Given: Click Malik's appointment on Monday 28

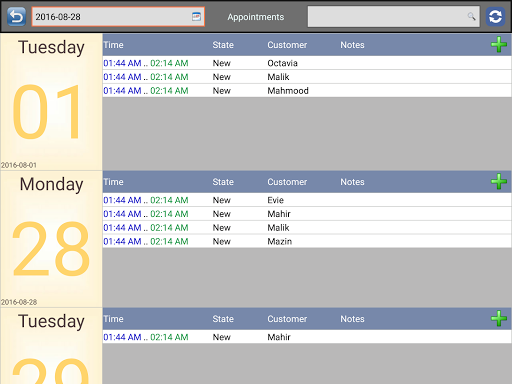Looking at the screenshot, I should point(307,228).
